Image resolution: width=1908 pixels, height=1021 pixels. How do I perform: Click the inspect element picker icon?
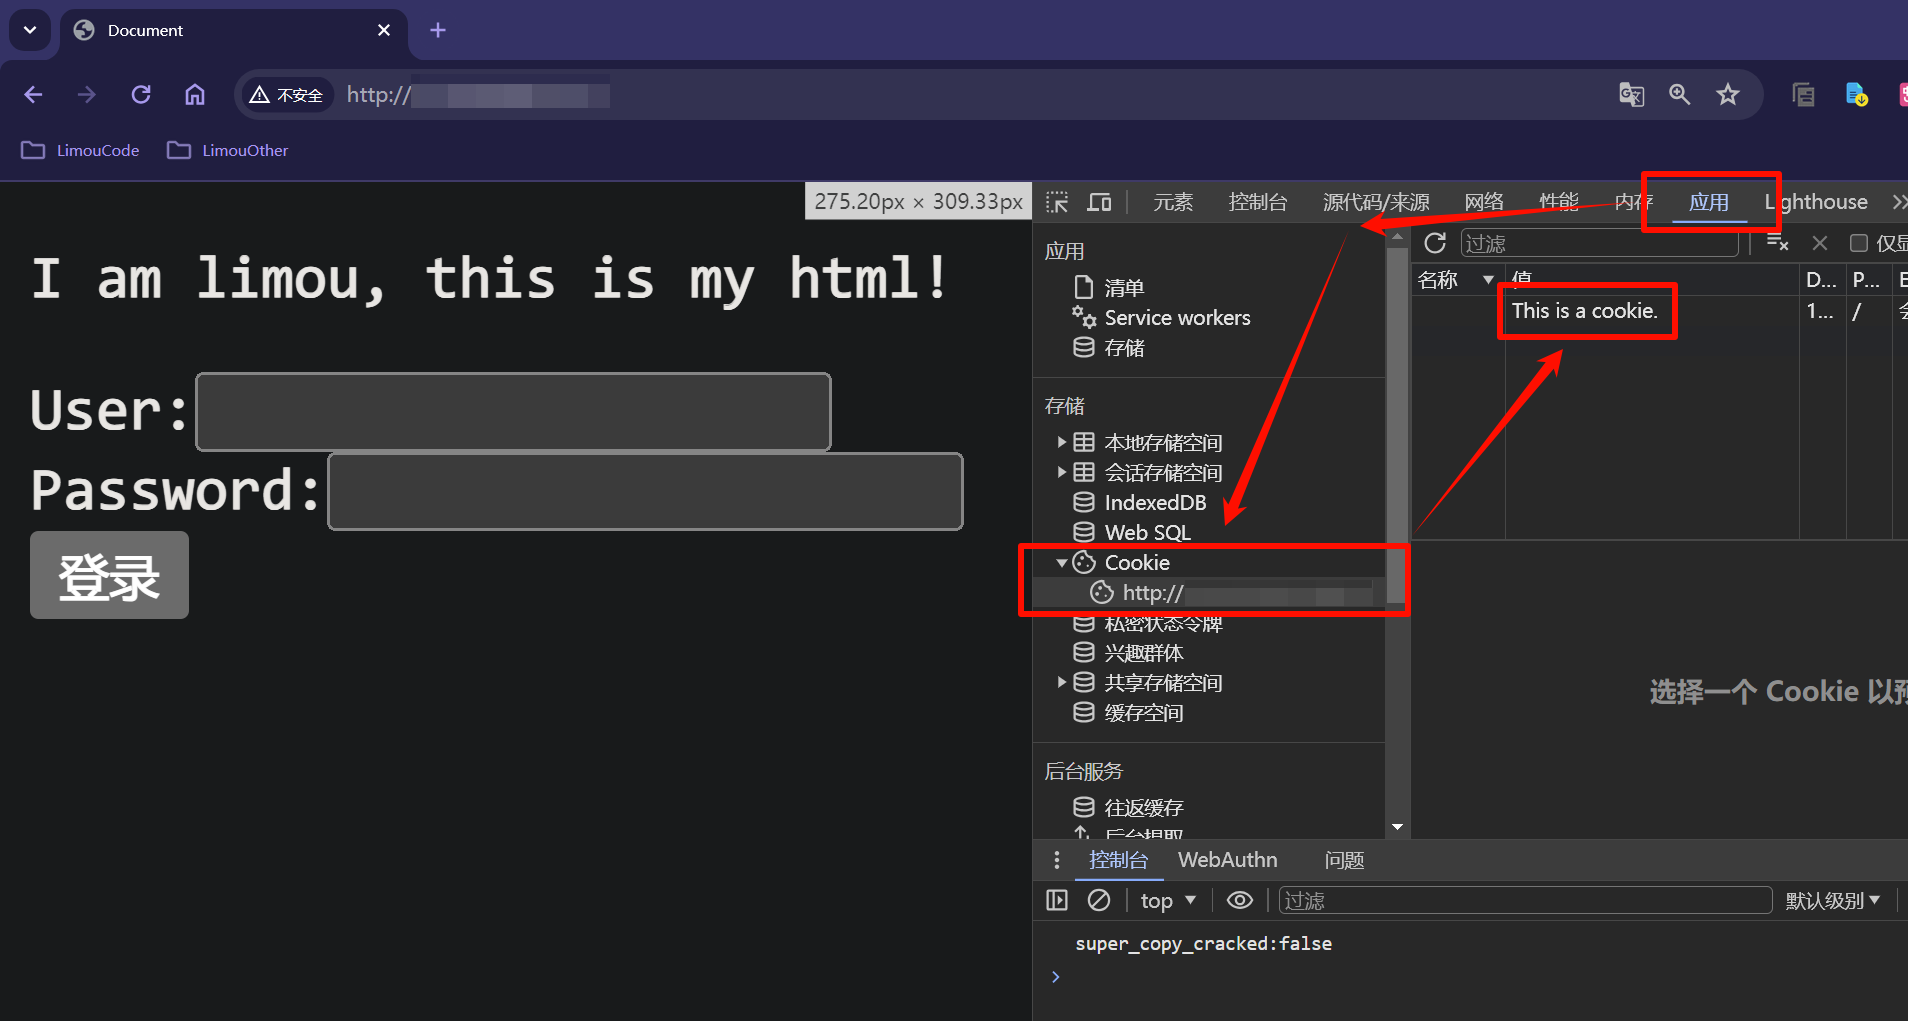click(1057, 202)
